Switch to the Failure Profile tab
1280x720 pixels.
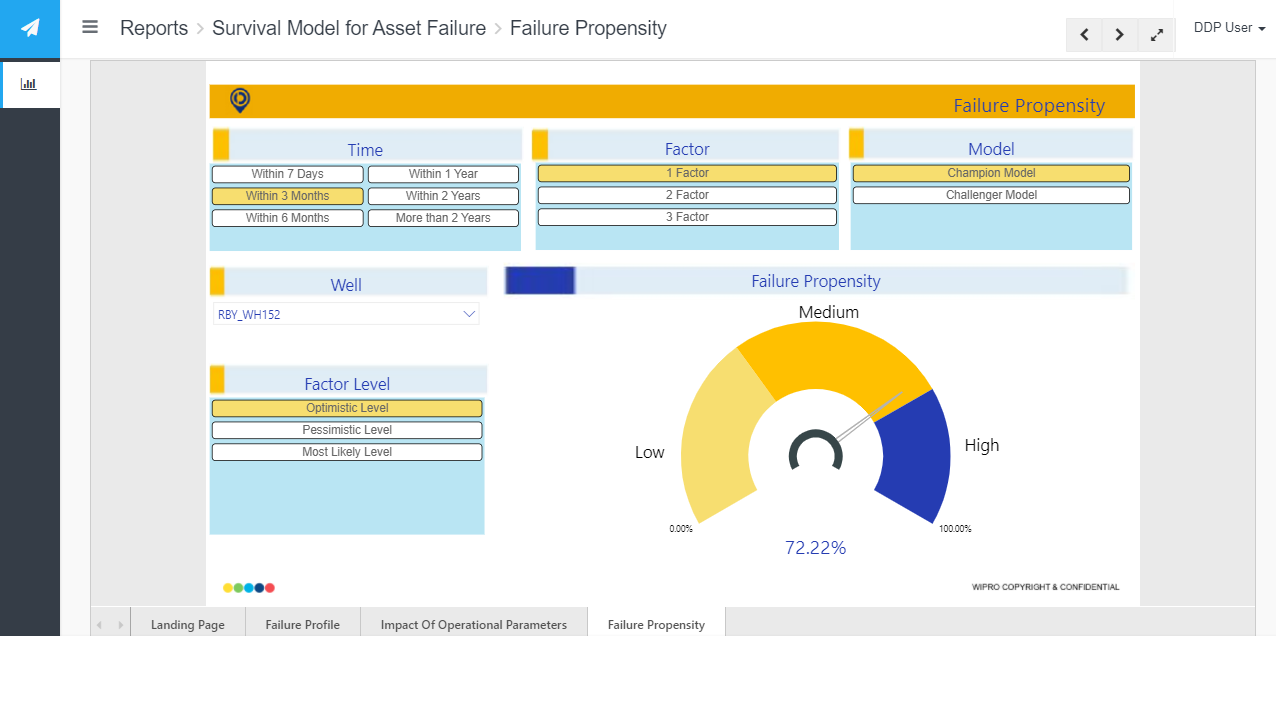point(303,624)
